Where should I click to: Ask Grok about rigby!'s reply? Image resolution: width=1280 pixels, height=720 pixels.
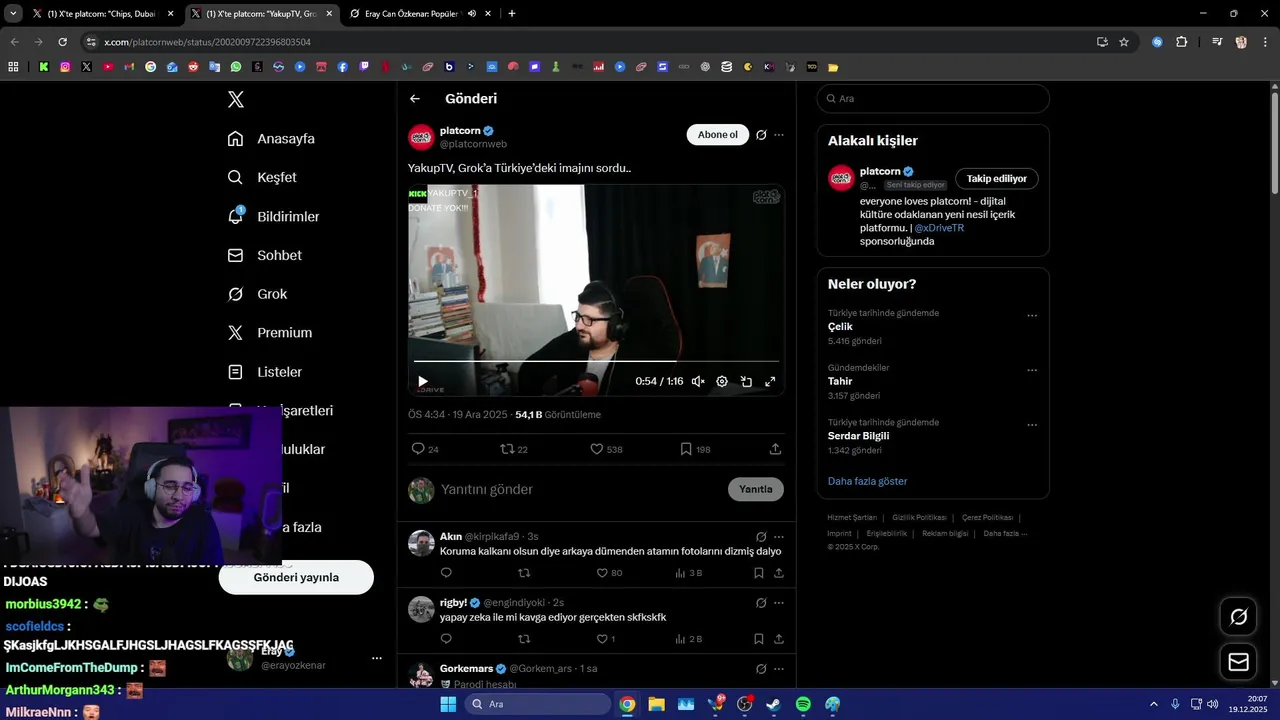761,603
